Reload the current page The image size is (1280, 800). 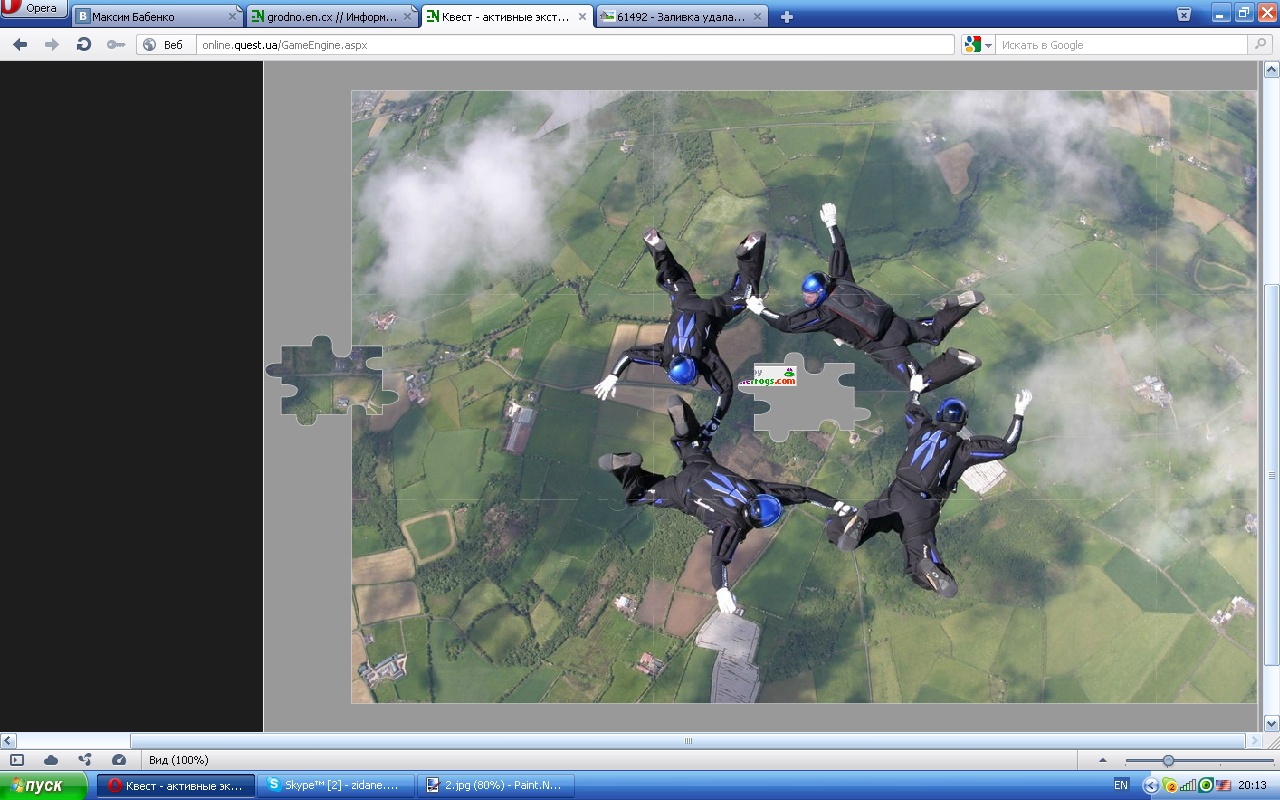pyautogui.click(x=84, y=45)
